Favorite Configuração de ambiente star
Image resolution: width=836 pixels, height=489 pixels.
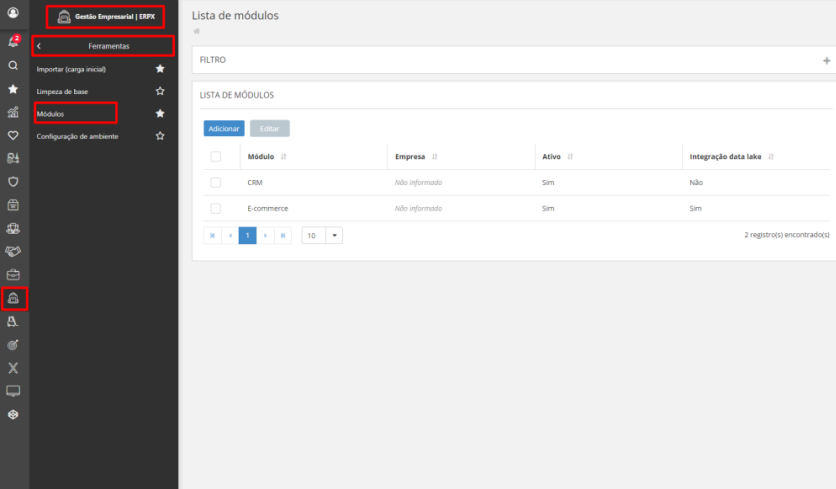[x=160, y=136]
